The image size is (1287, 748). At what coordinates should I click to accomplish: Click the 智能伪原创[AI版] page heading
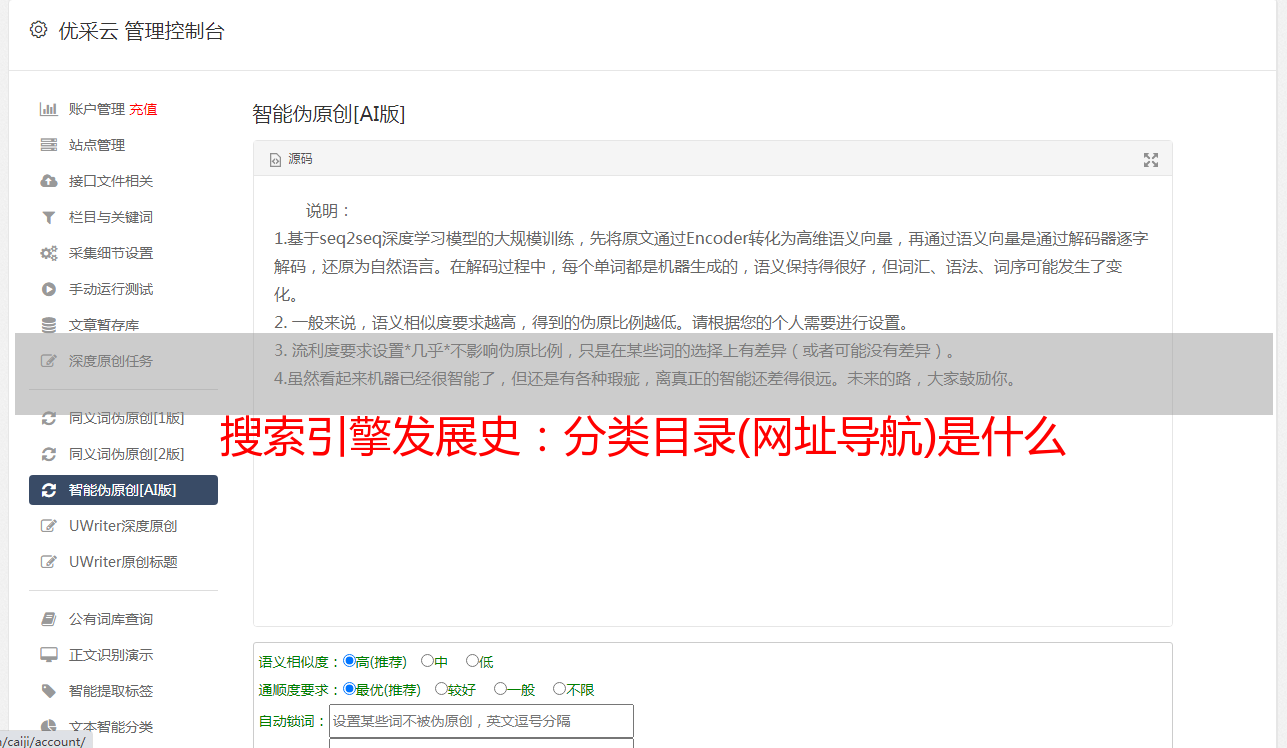[329, 114]
